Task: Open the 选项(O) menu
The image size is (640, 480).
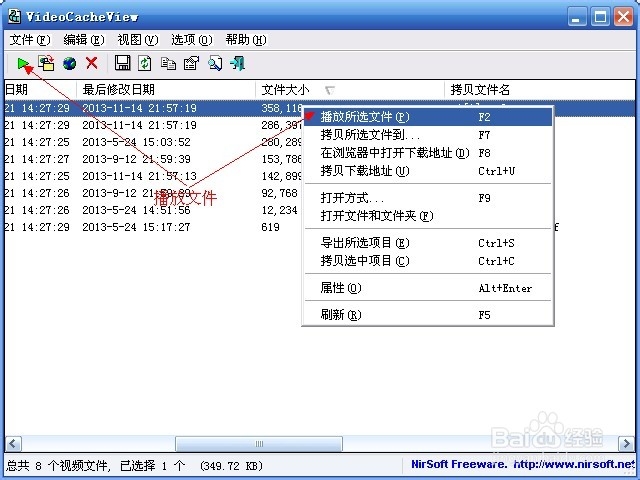Action: click(192, 40)
